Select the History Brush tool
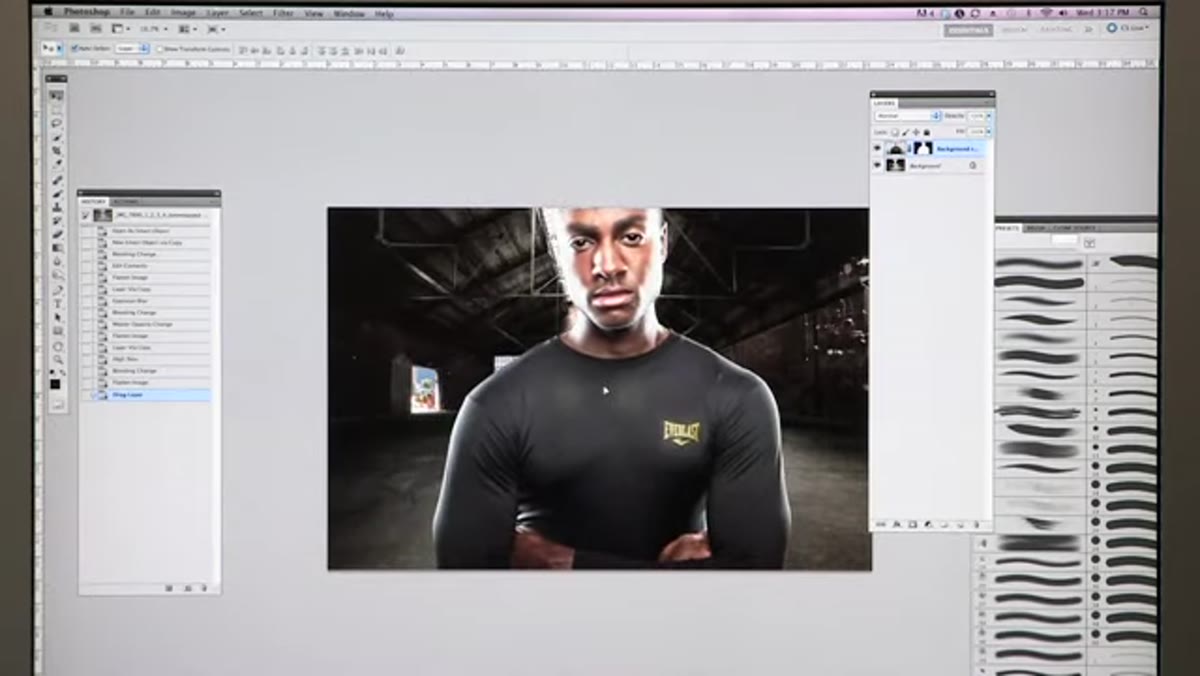Image resolution: width=1200 pixels, height=676 pixels. click(56, 220)
